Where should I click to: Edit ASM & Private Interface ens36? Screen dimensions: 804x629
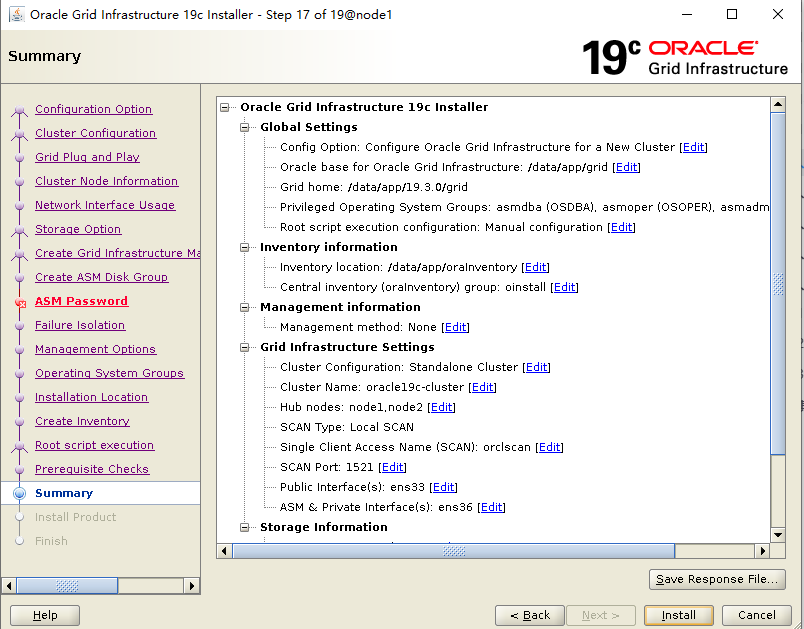pyautogui.click(x=491, y=507)
